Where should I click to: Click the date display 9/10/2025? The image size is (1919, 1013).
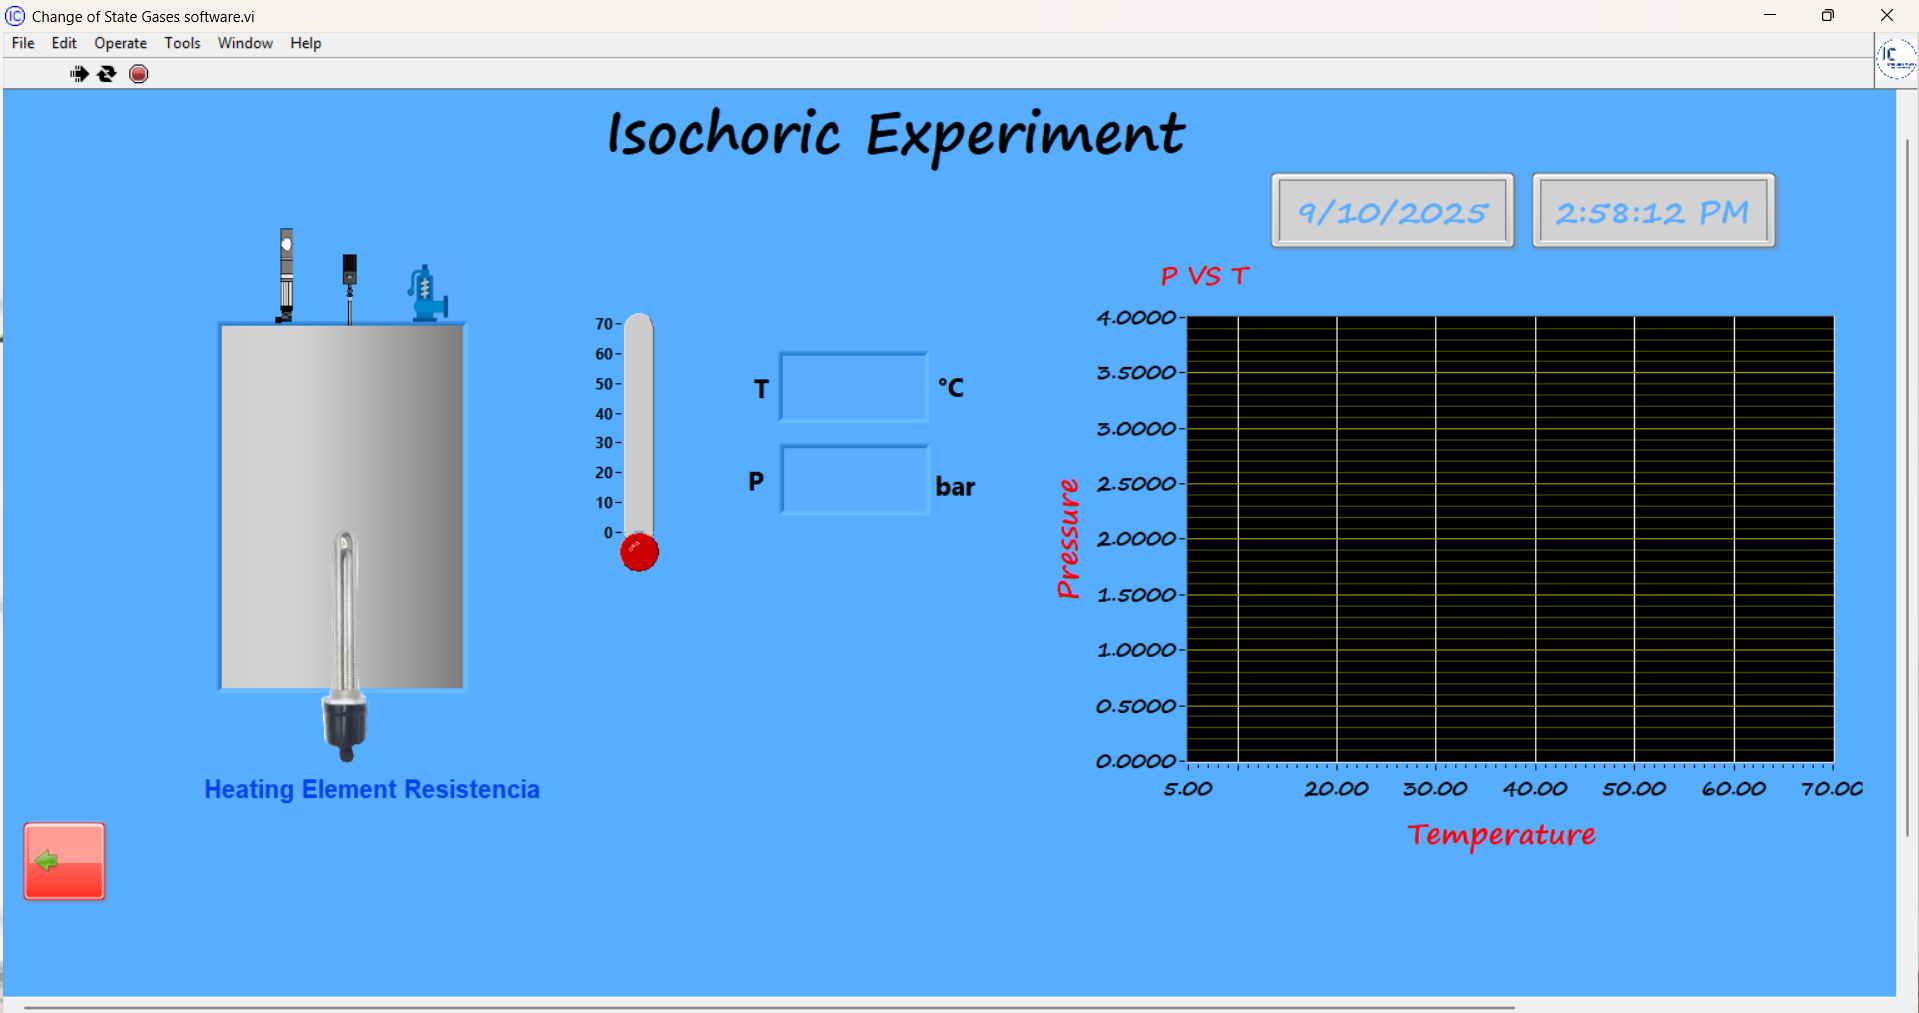pyautogui.click(x=1392, y=211)
